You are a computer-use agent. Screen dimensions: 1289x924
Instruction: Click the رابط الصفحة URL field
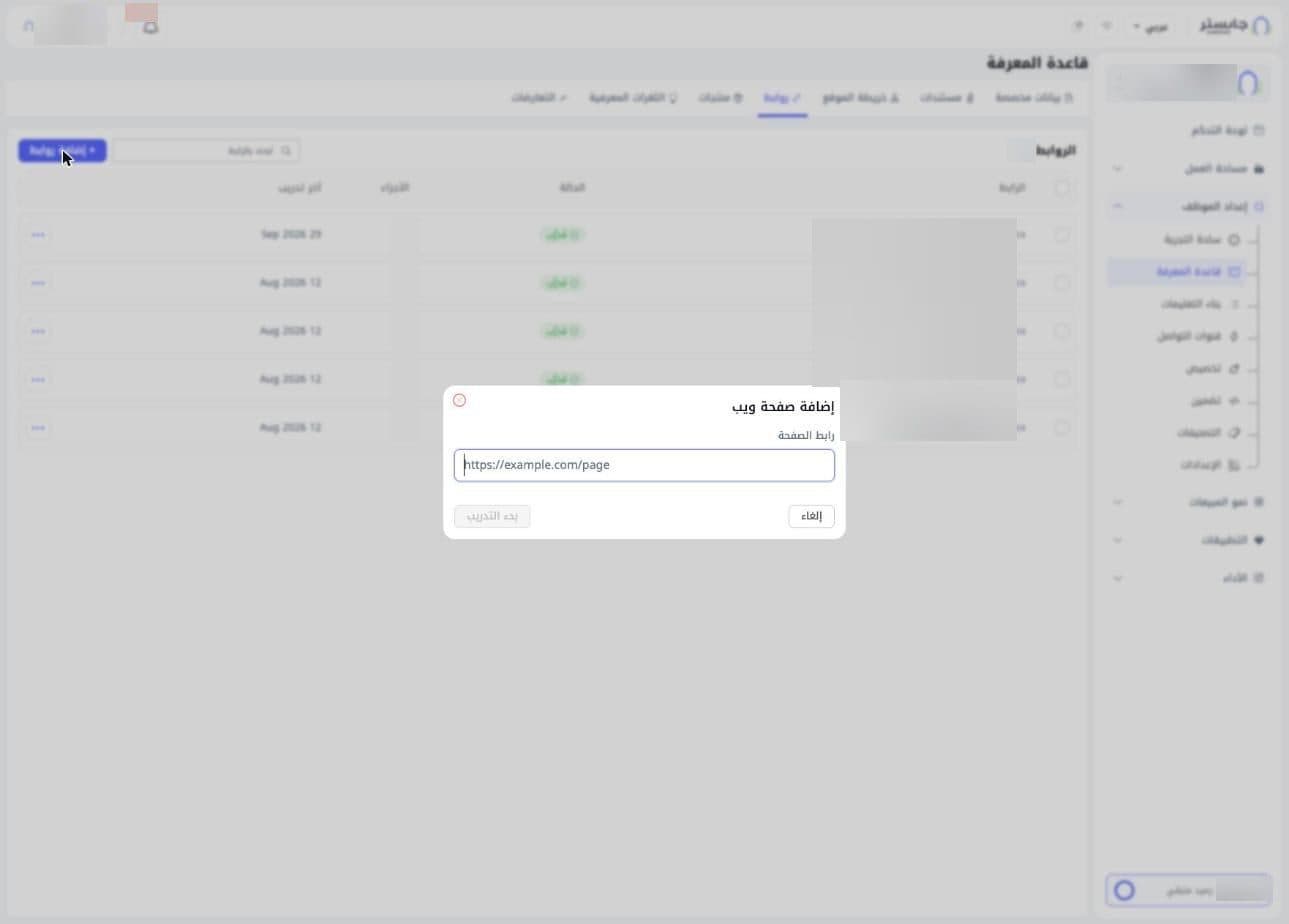(644, 465)
